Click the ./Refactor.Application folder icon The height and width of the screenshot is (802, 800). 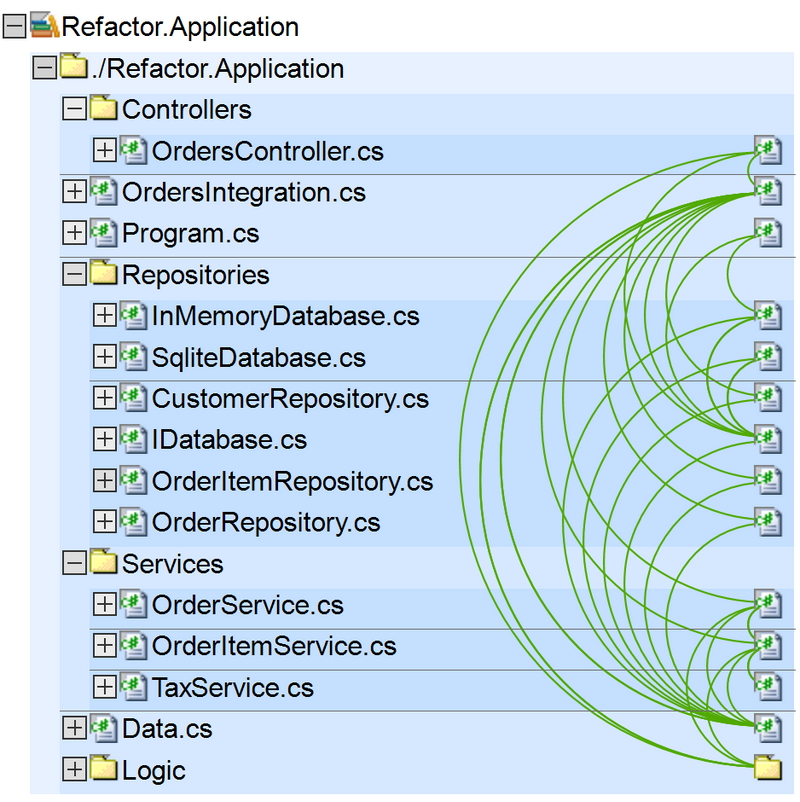[74, 66]
